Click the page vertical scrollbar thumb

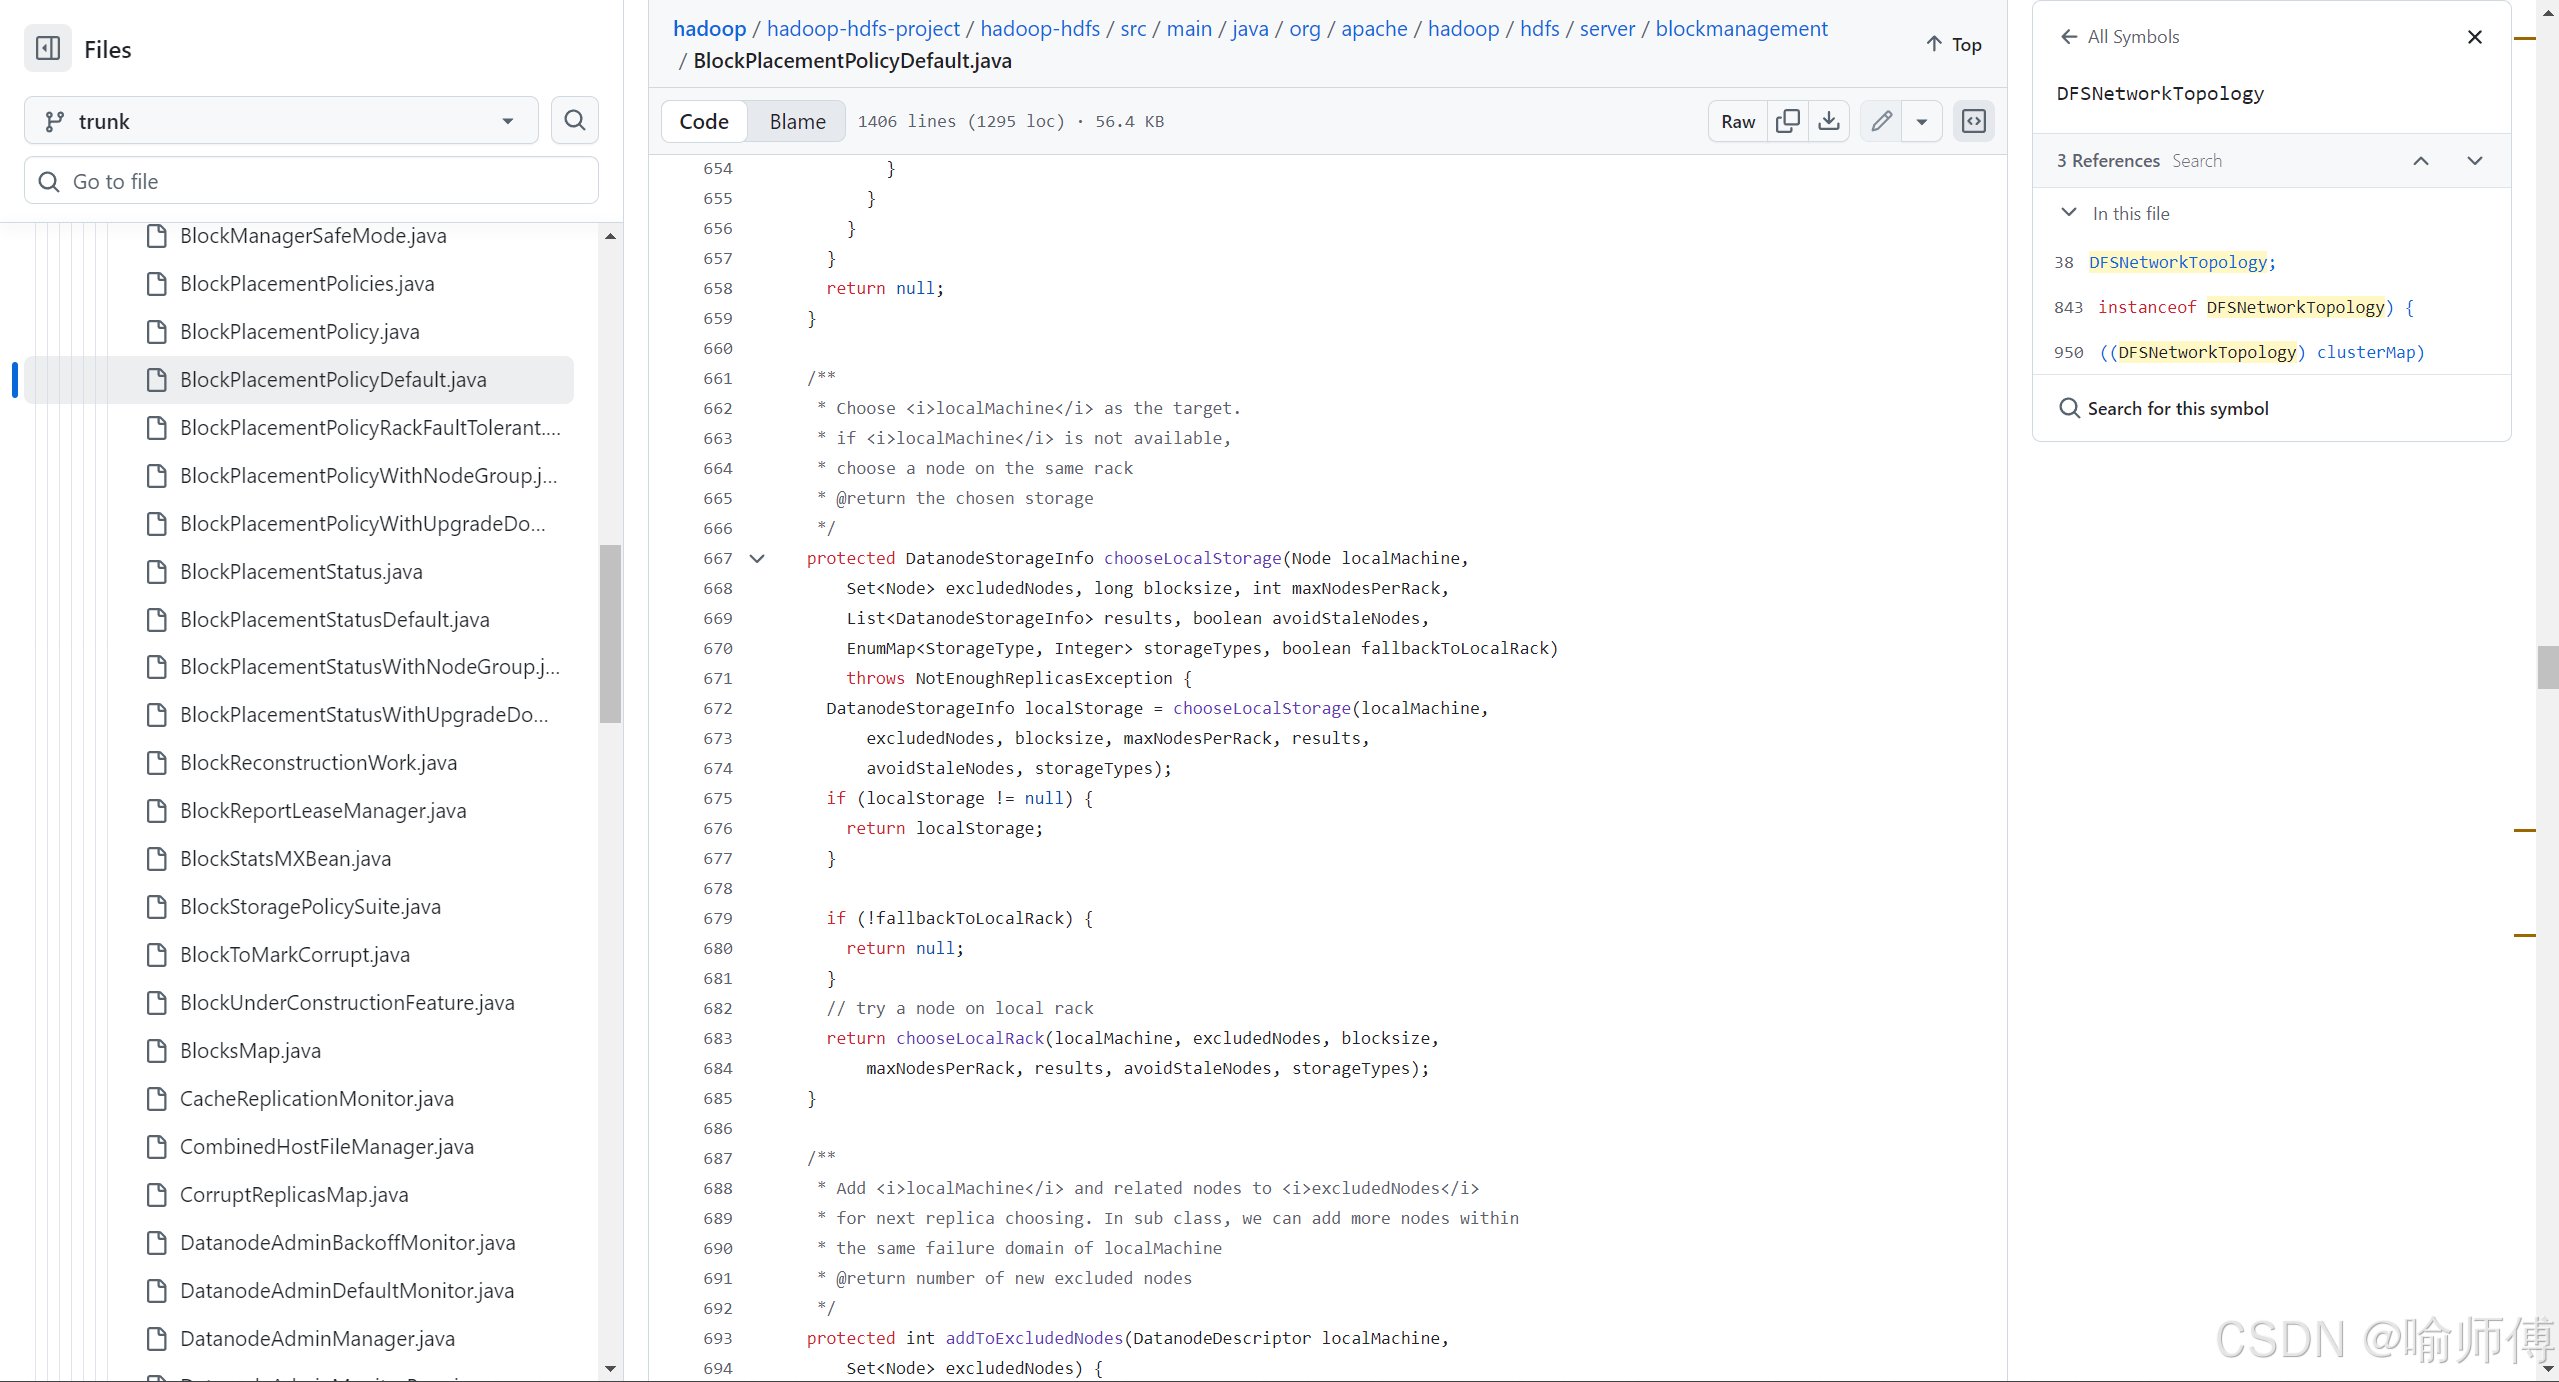(x=2548, y=668)
